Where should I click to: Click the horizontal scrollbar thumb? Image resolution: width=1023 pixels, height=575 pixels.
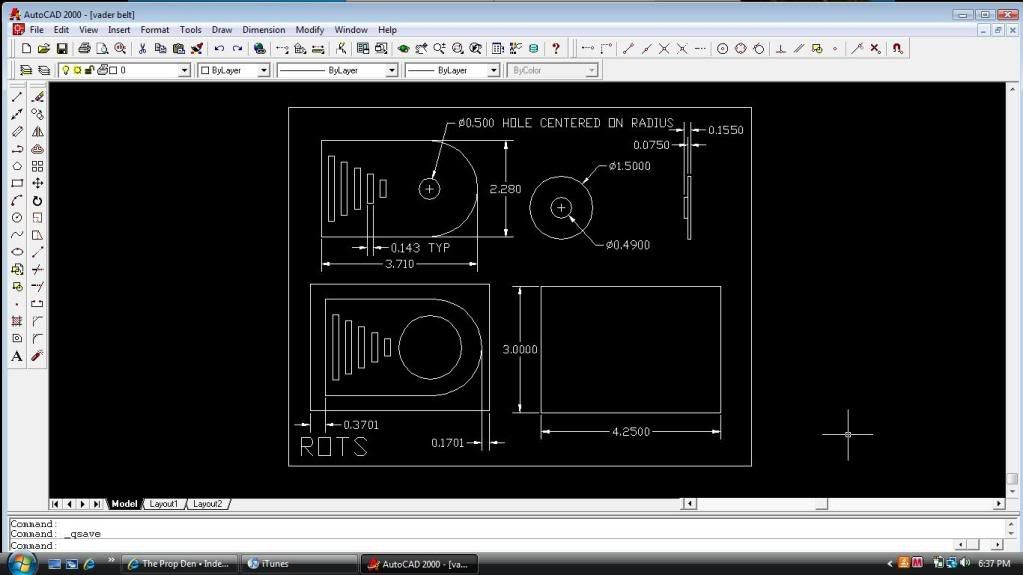[821, 504]
